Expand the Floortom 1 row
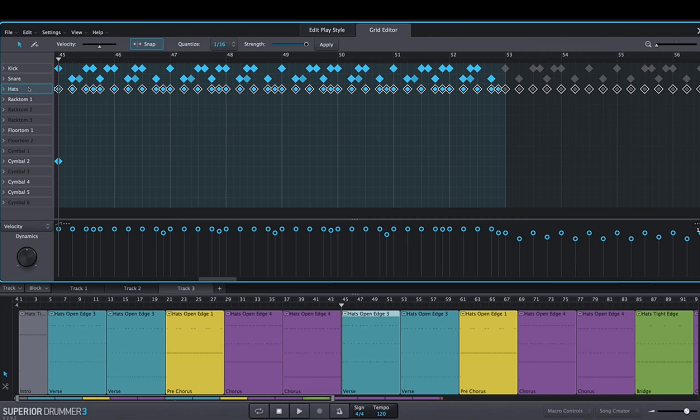 click(4, 130)
